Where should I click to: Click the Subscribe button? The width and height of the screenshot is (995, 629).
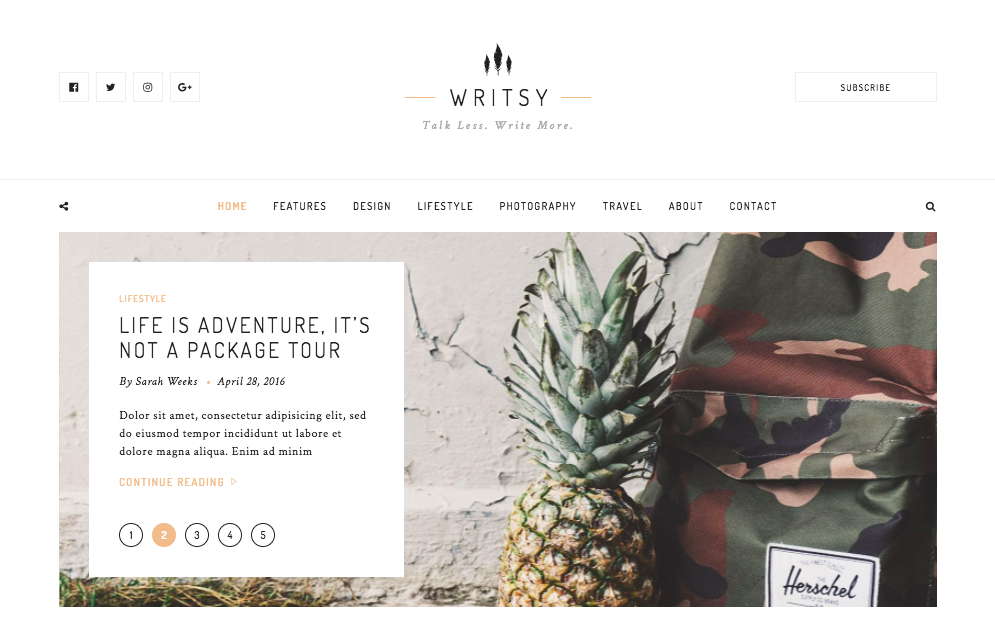(866, 87)
